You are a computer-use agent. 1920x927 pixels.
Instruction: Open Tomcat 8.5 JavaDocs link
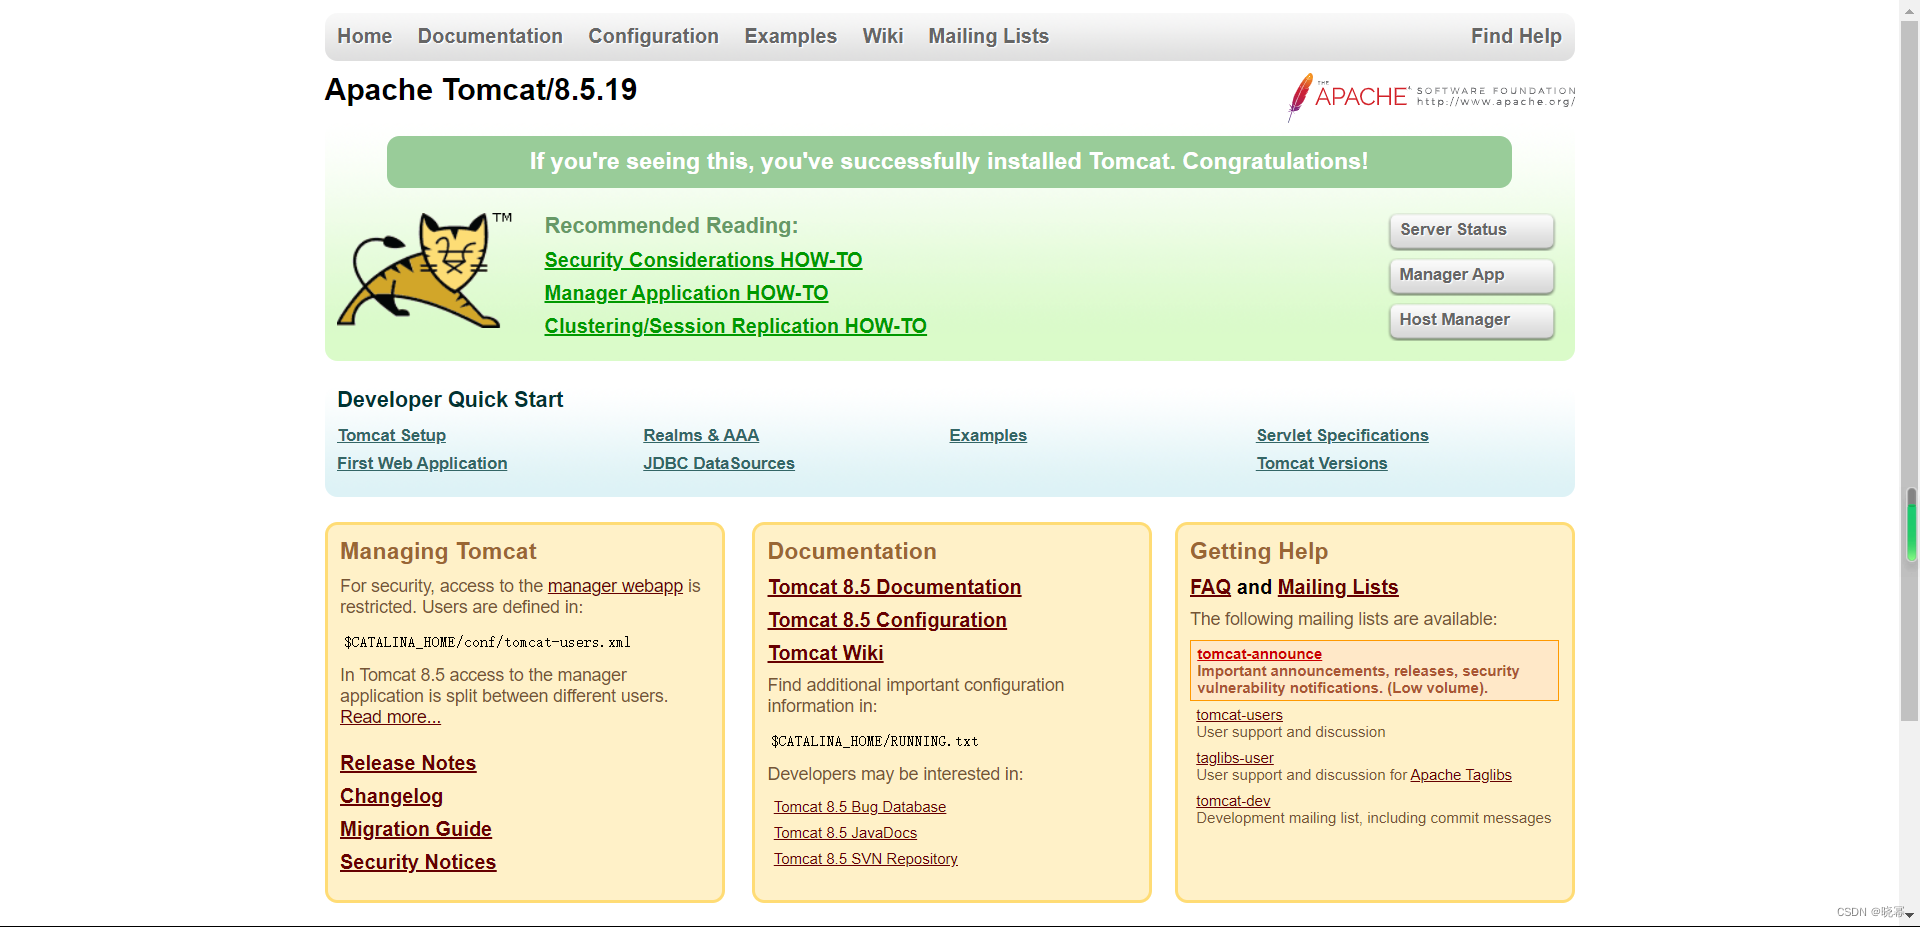(845, 833)
